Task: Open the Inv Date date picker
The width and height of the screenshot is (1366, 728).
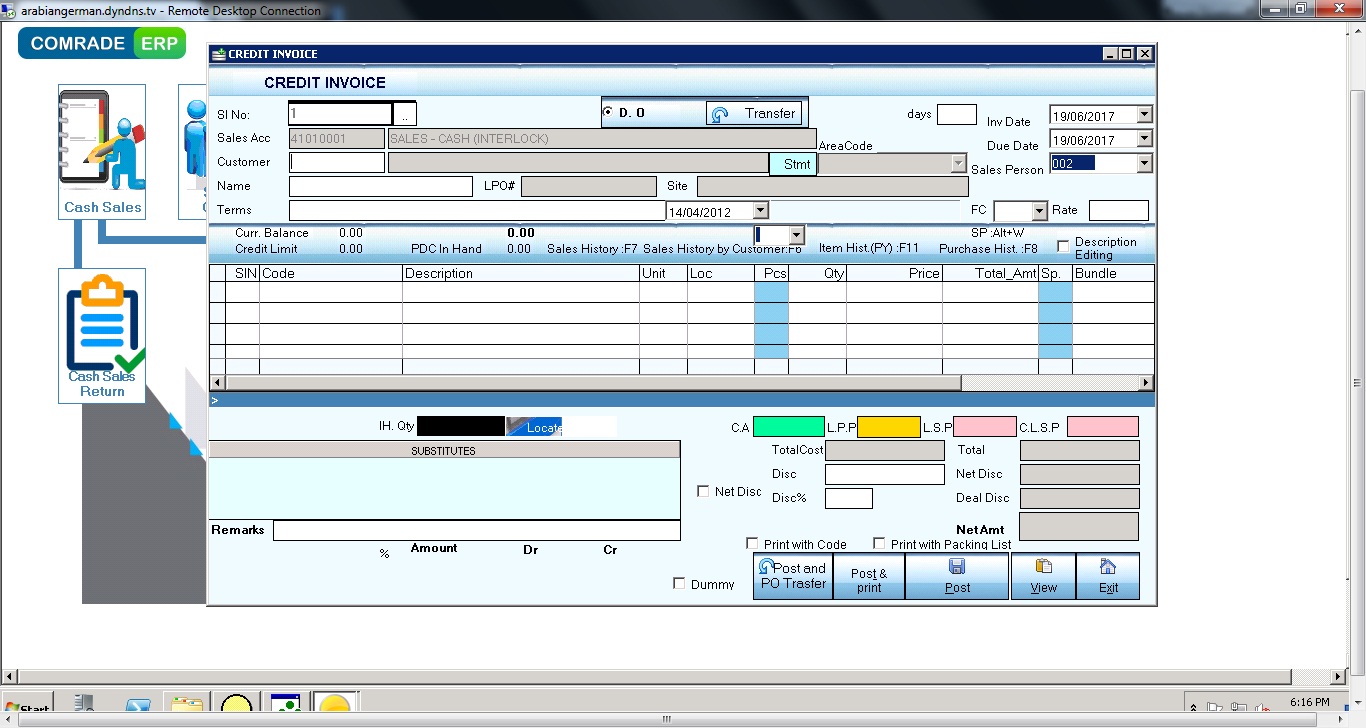Action: [1143, 114]
